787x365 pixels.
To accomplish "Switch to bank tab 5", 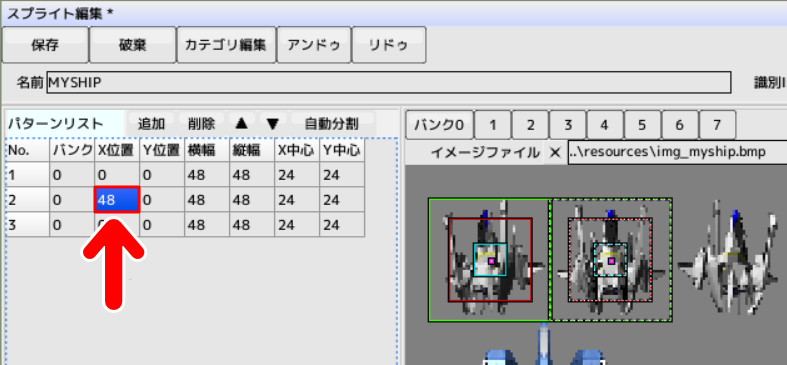I will coord(642,125).
